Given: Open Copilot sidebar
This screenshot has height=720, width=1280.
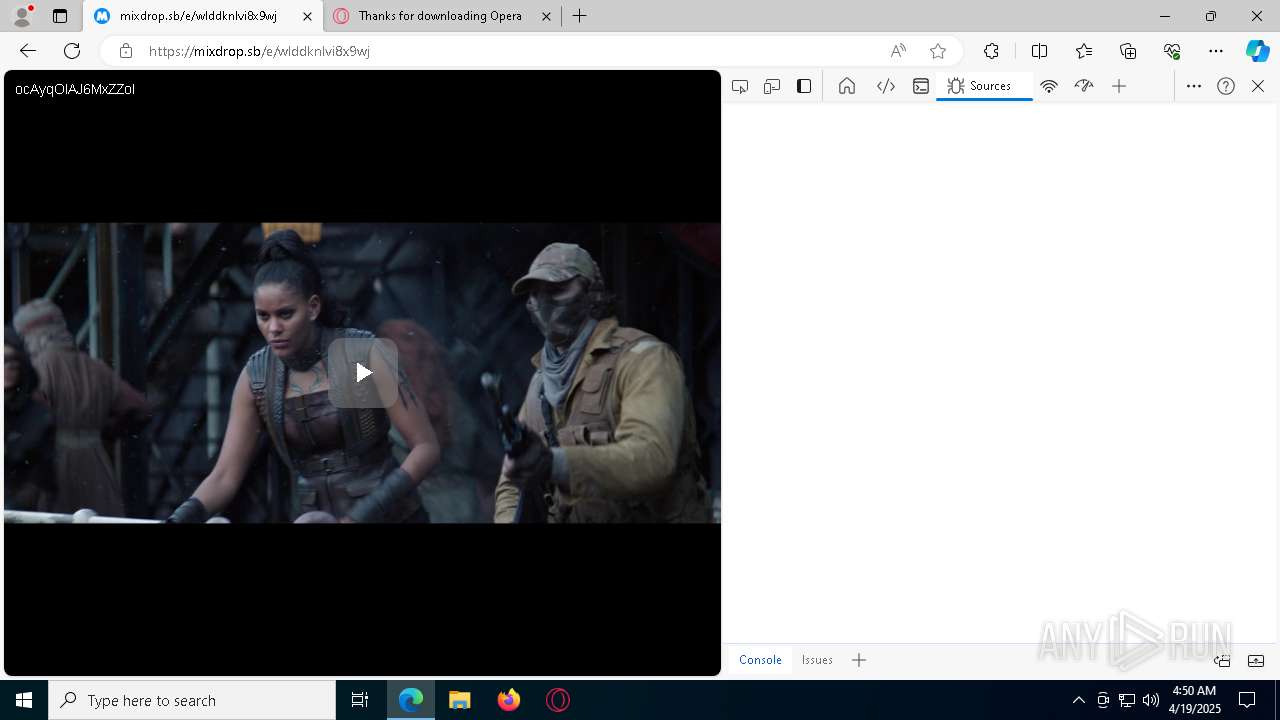Looking at the screenshot, I should (x=1257, y=51).
